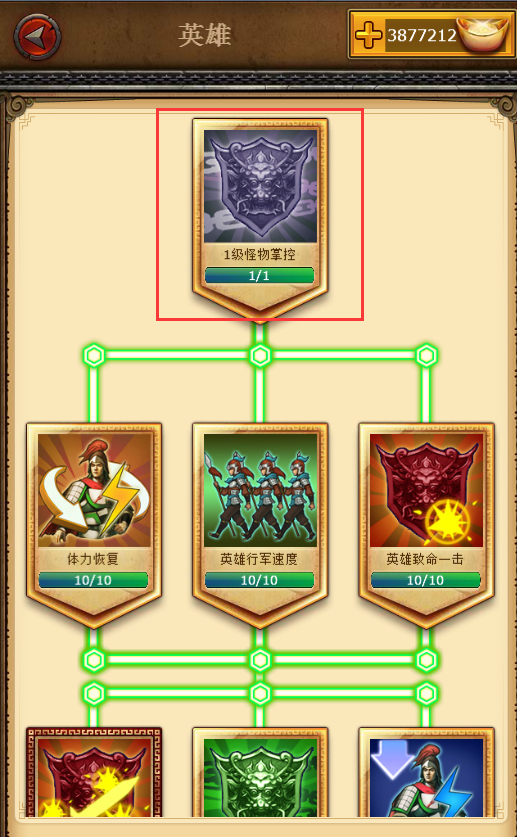Select the 英雄行军速度 marching soldiers icon
Viewport: 517px width, 837px height.
tap(260, 490)
